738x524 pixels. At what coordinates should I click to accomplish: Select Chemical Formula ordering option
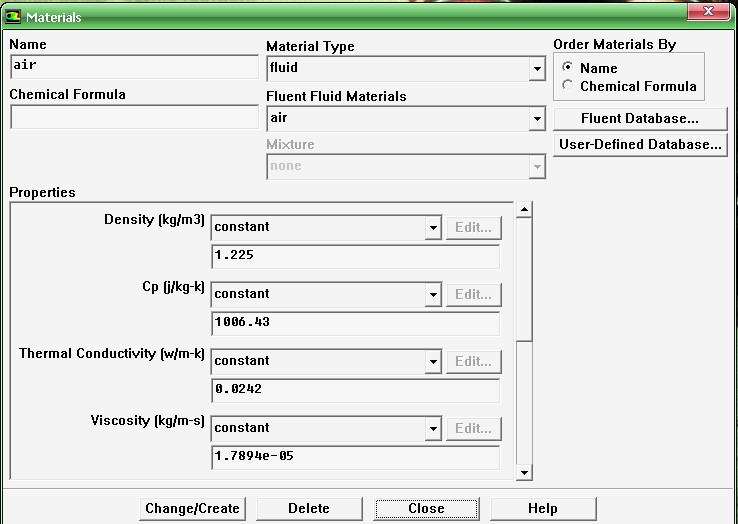coord(568,86)
